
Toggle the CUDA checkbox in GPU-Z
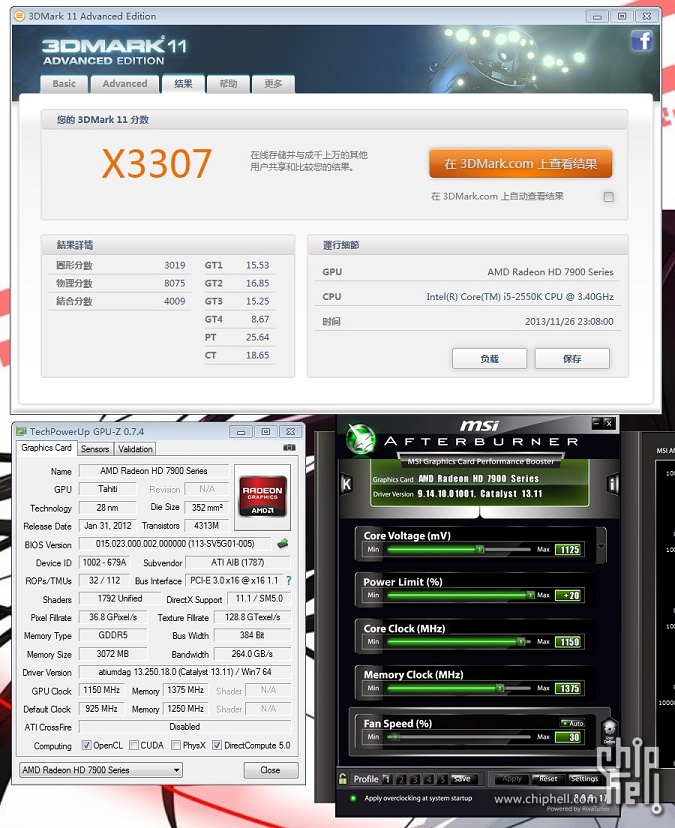pyautogui.click(x=134, y=745)
